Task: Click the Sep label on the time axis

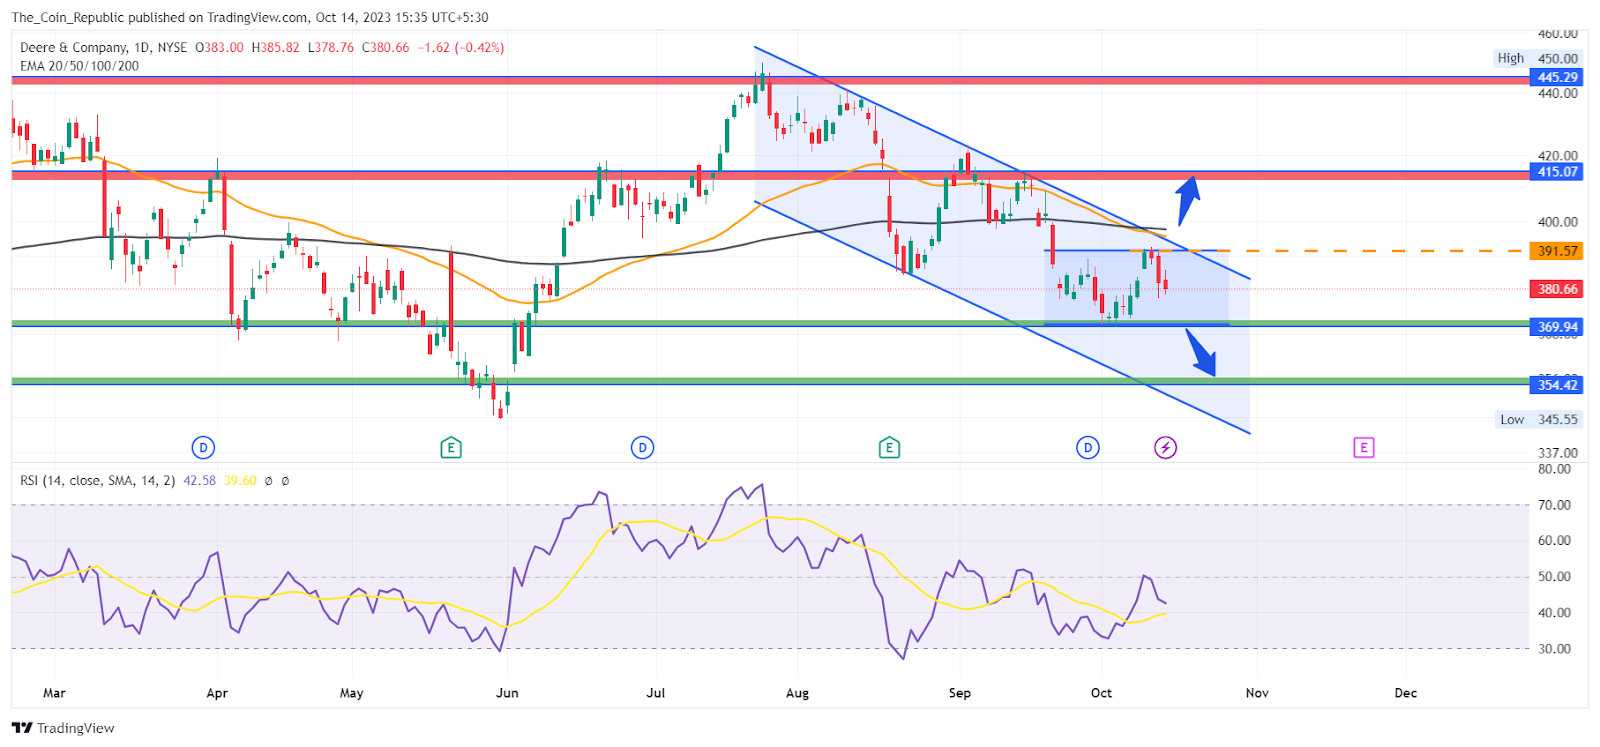Action: [x=960, y=693]
